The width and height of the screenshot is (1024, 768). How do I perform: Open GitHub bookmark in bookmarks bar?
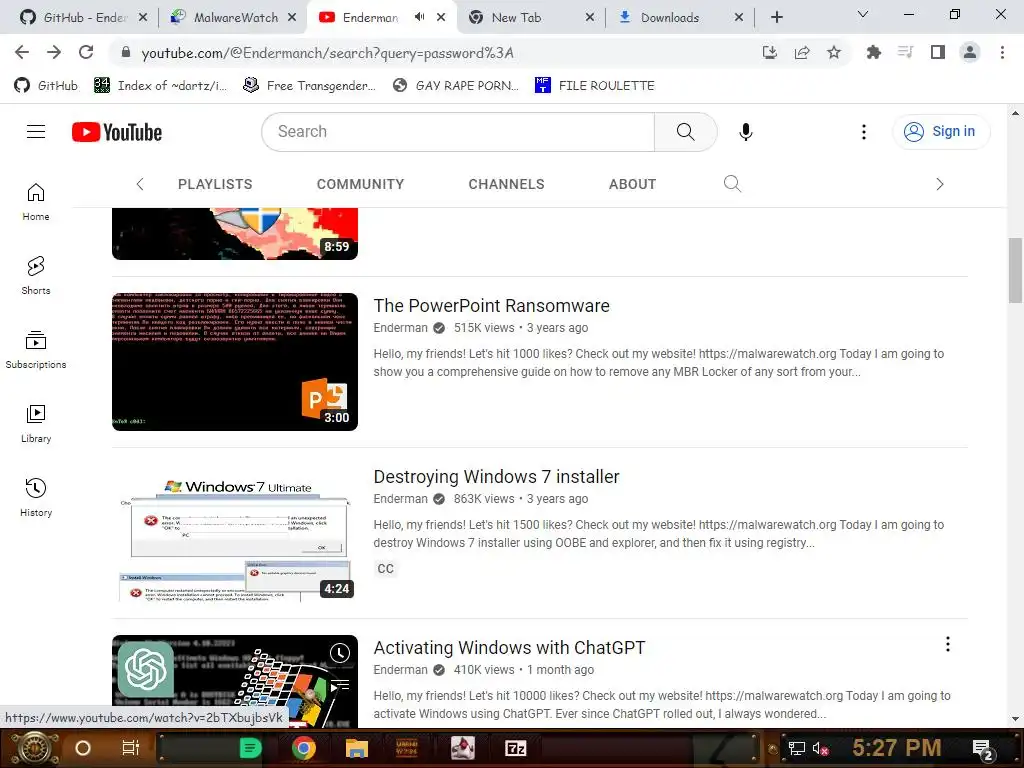tap(46, 86)
